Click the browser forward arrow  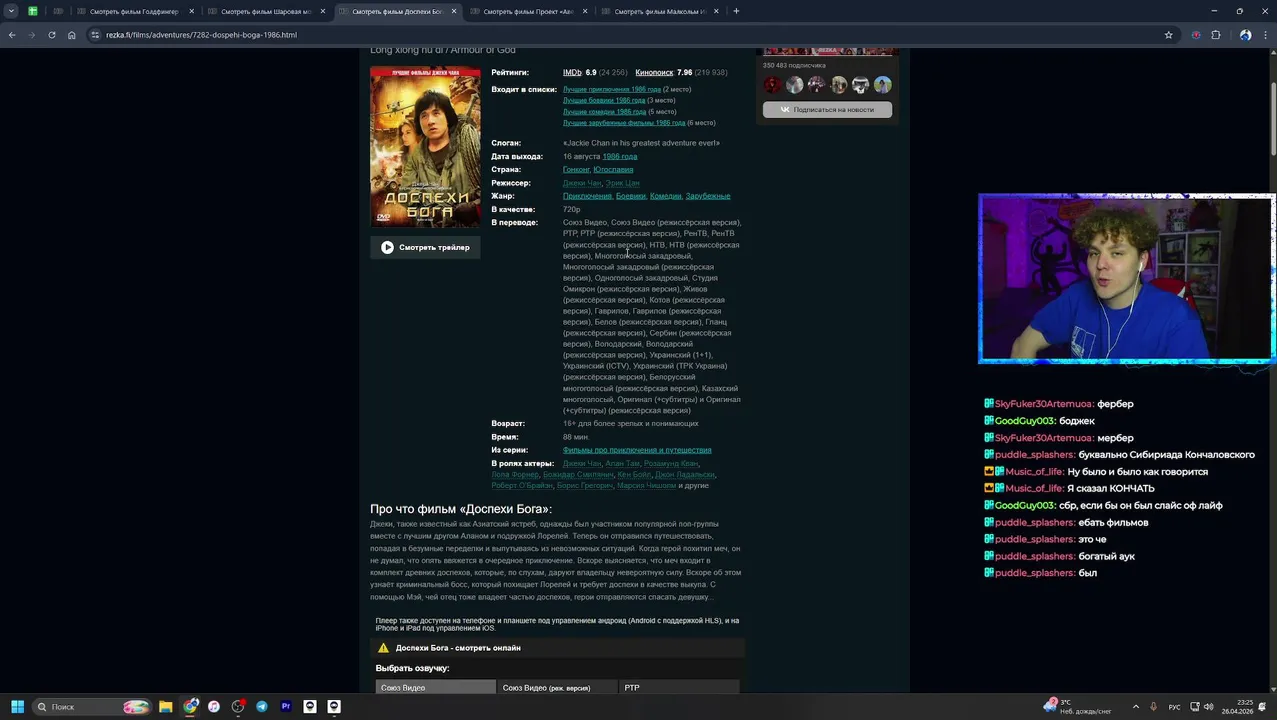[x=32, y=35]
